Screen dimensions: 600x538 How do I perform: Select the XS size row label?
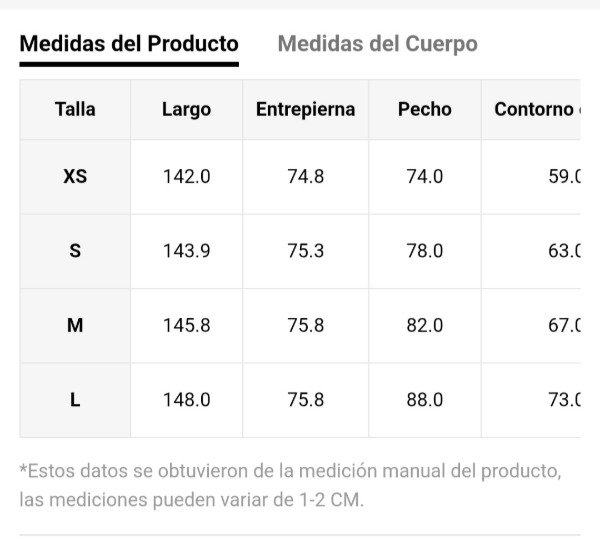point(75,177)
